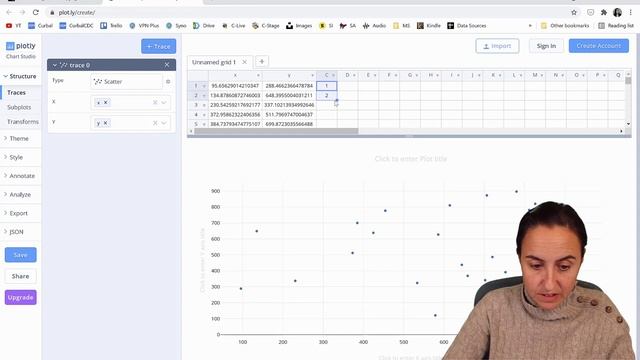640x360 pixels.
Task: Click the Share button
Action: pyautogui.click(x=20, y=276)
